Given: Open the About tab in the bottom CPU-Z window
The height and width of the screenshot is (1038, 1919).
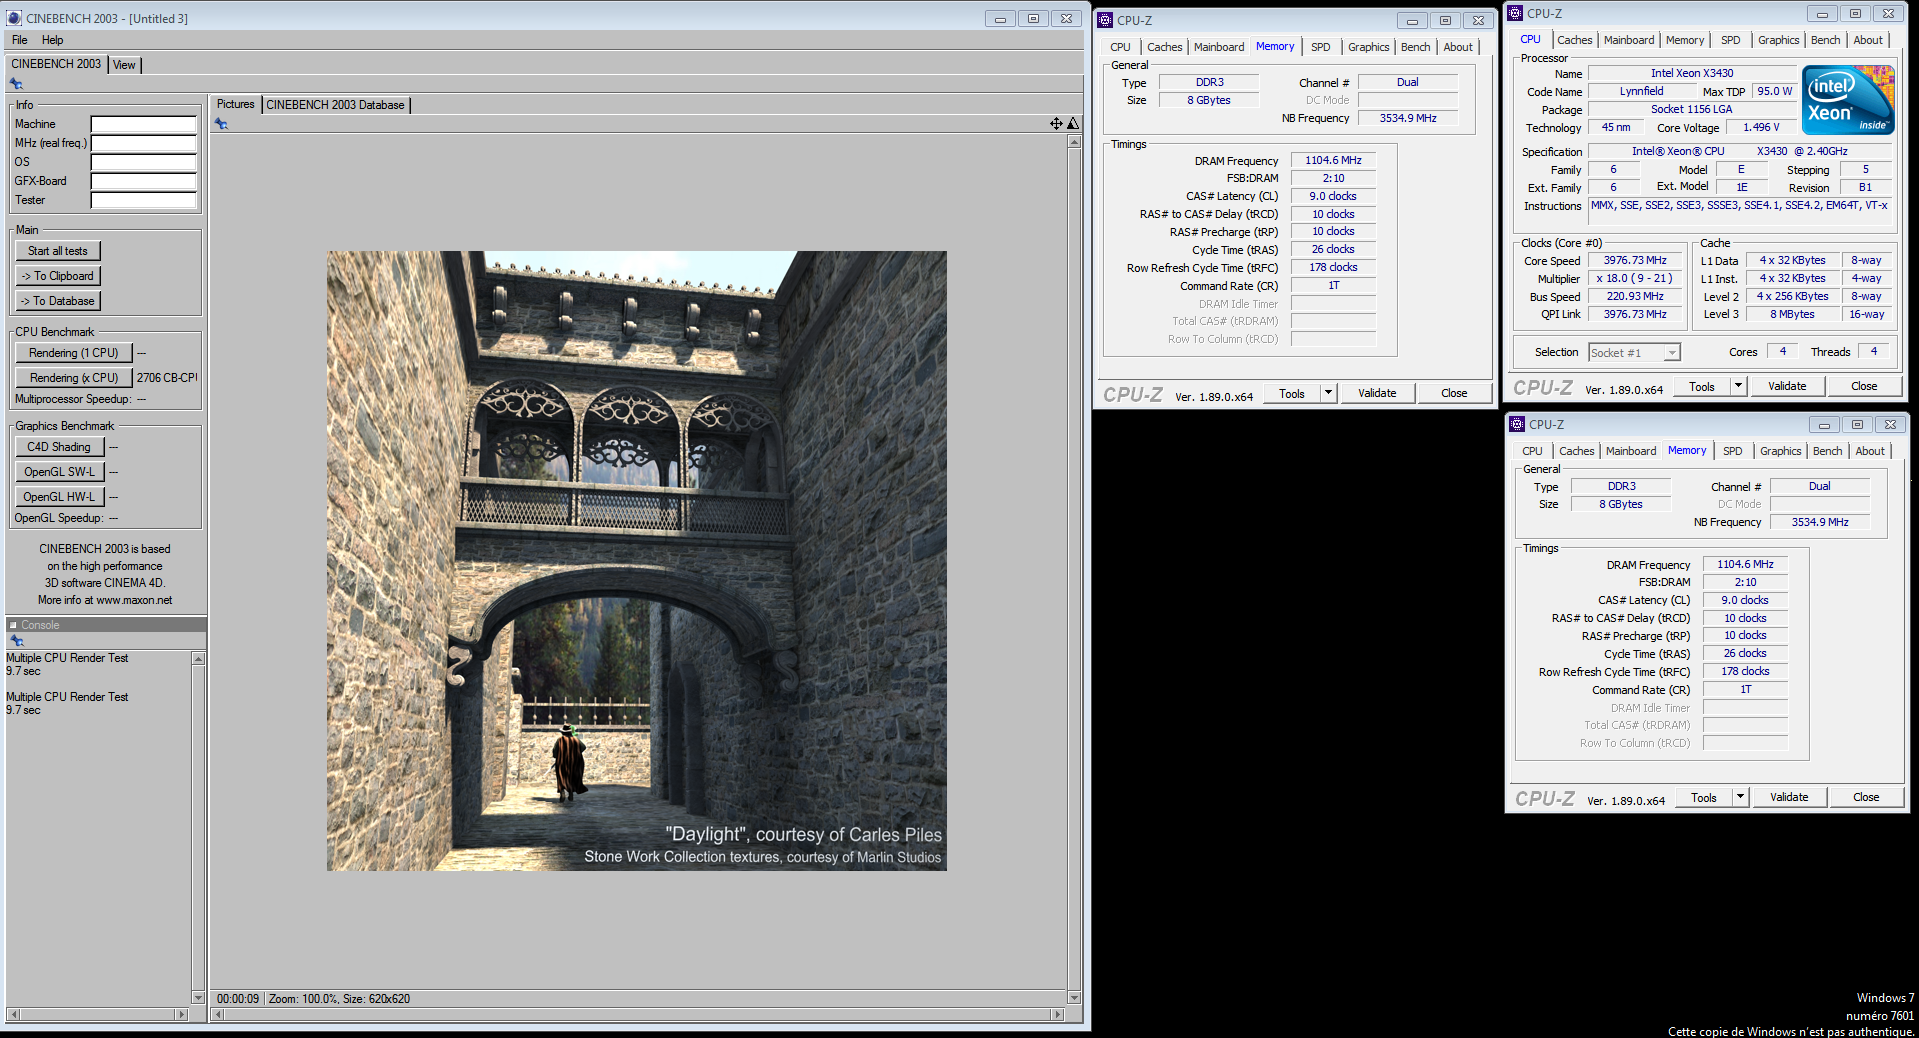Looking at the screenshot, I should pos(1870,451).
